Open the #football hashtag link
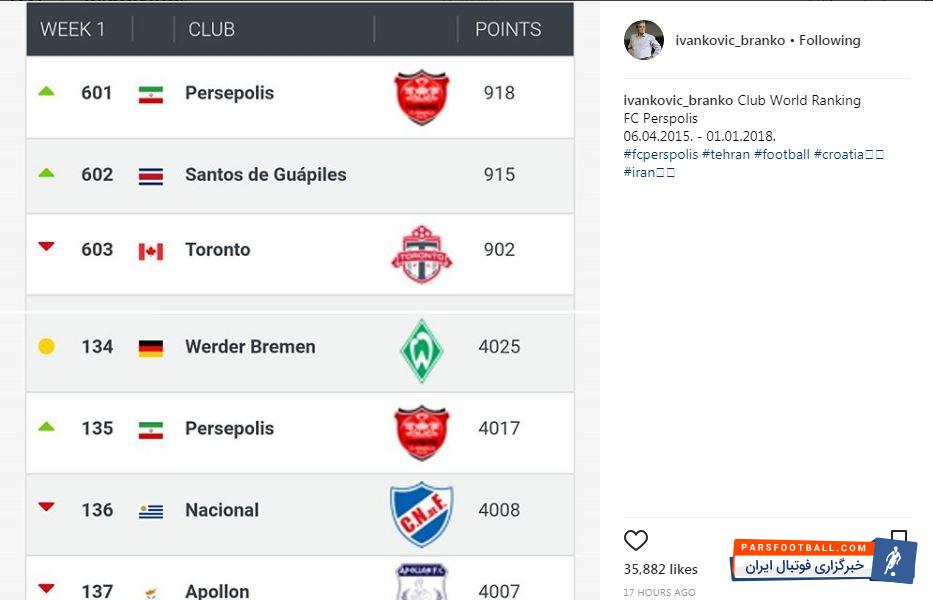The height and width of the screenshot is (600, 933). click(782, 154)
